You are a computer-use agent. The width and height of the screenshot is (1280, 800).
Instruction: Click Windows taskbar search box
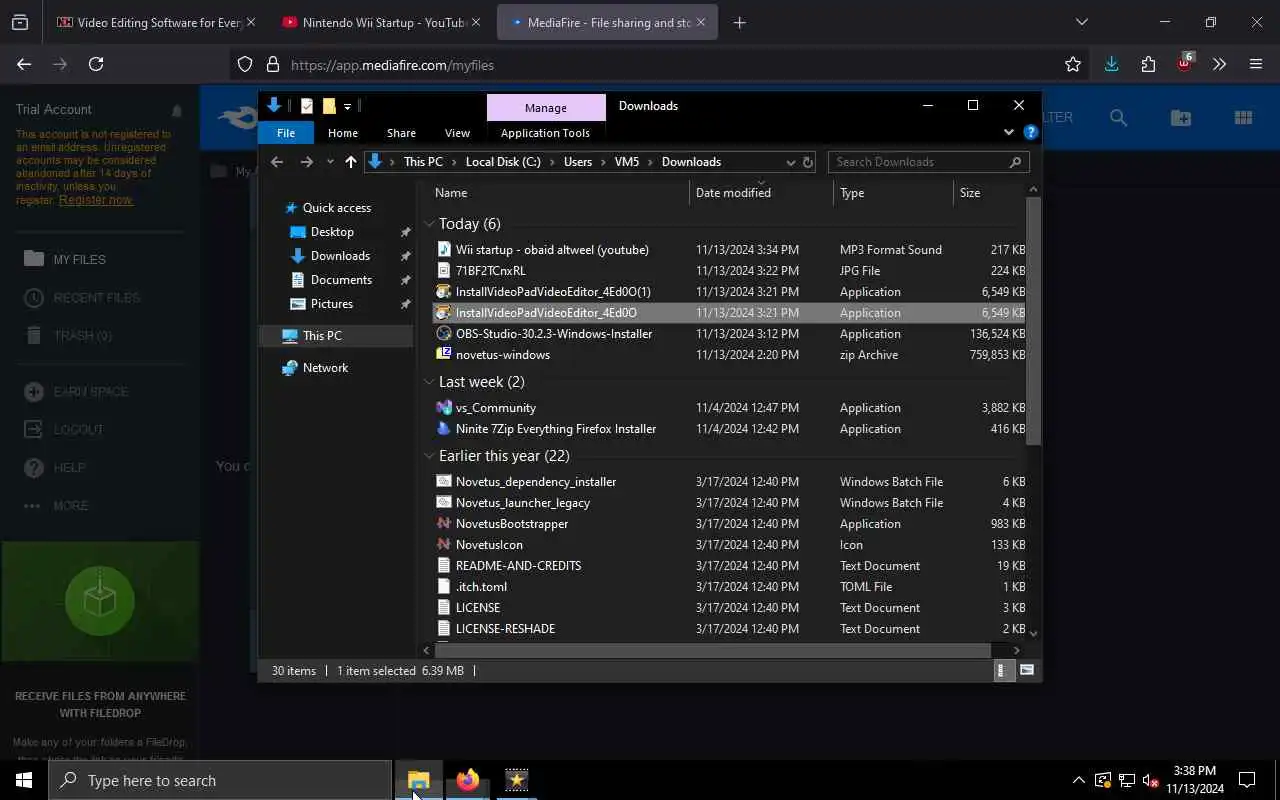pyautogui.click(x=220, y=780)
